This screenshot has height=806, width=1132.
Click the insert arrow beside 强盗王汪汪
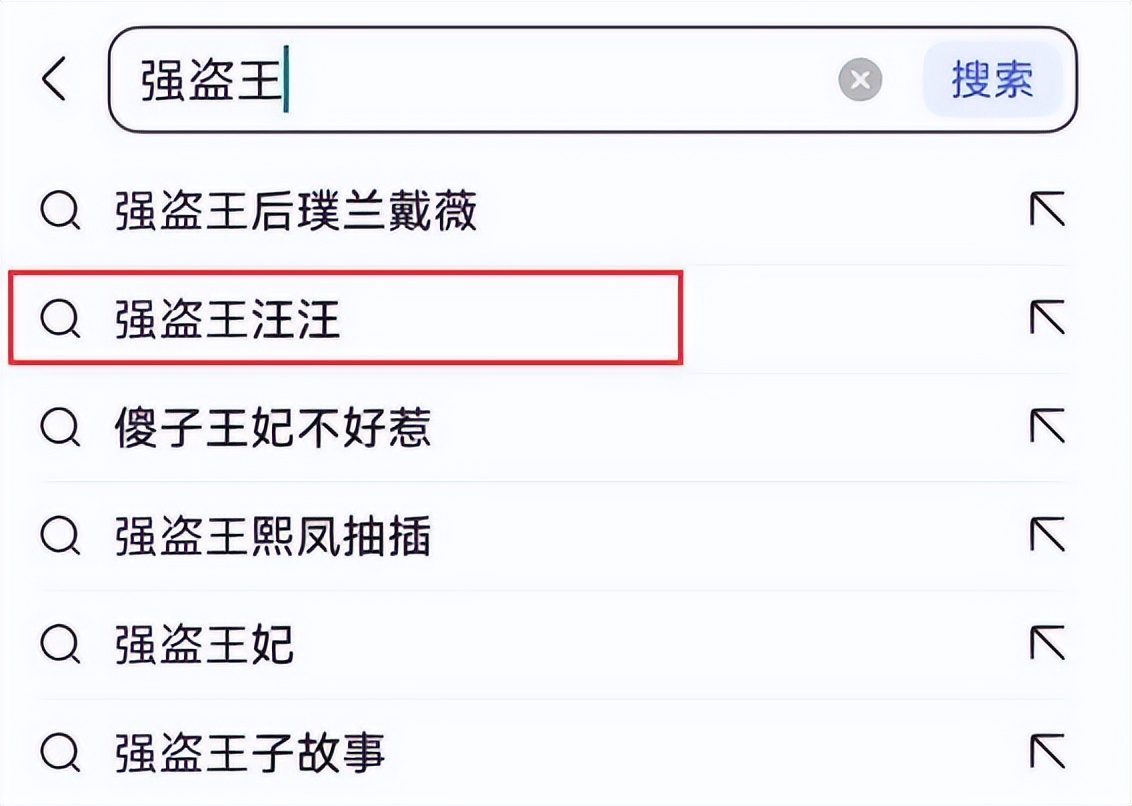[1044, 320]
